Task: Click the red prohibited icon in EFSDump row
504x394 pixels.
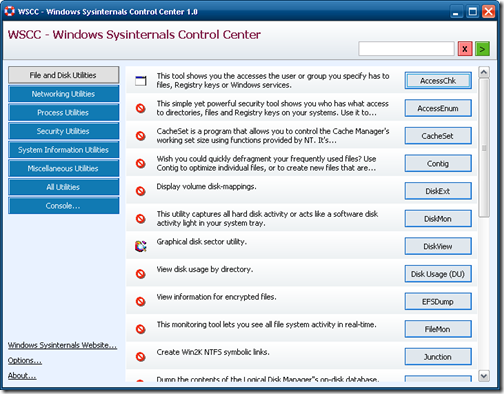Action: click(x=141, y=302)
